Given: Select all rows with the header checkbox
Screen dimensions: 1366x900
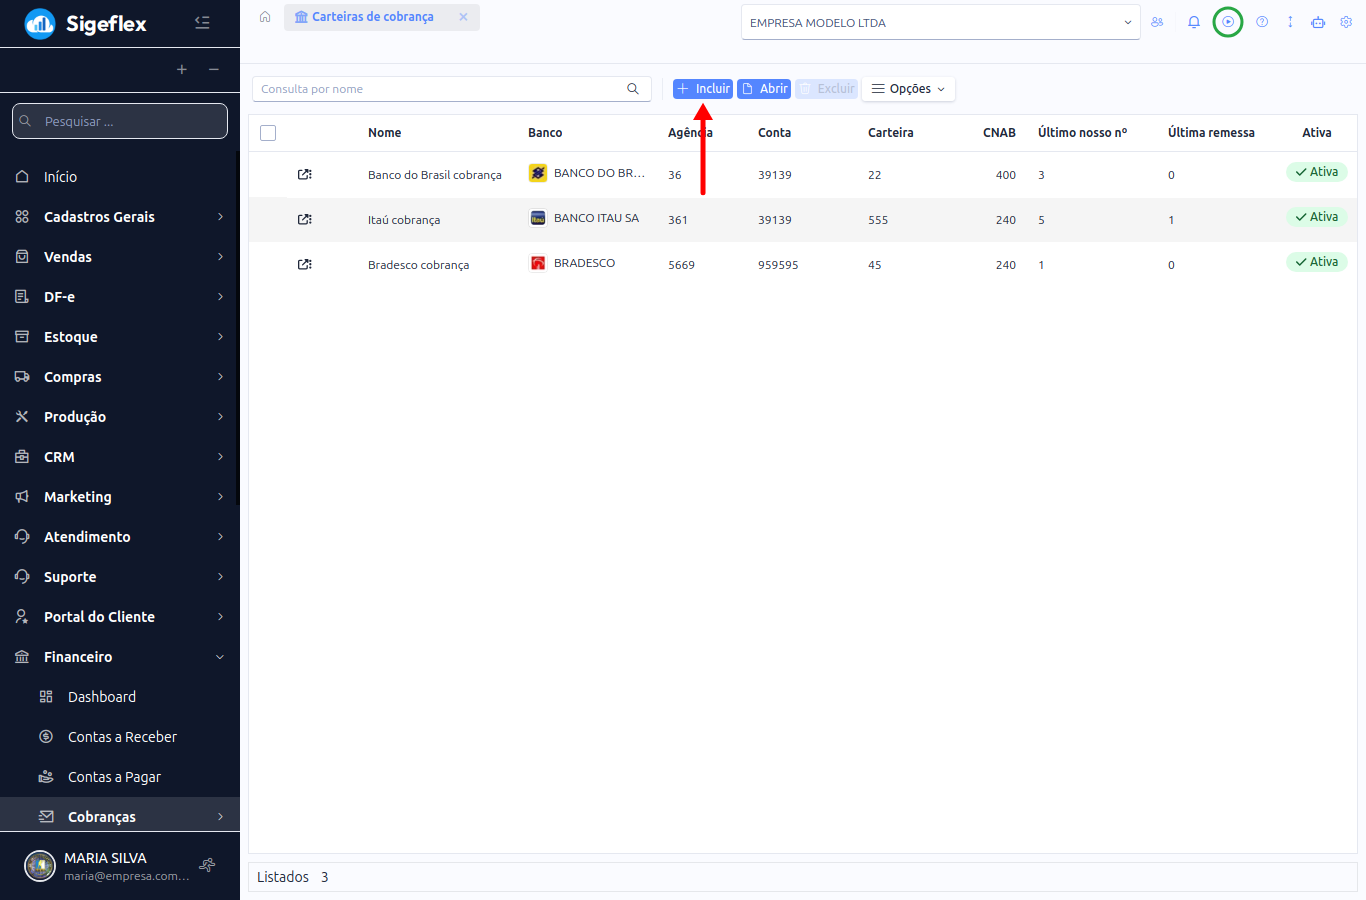Looking at the screenshot, I should 268,133.
